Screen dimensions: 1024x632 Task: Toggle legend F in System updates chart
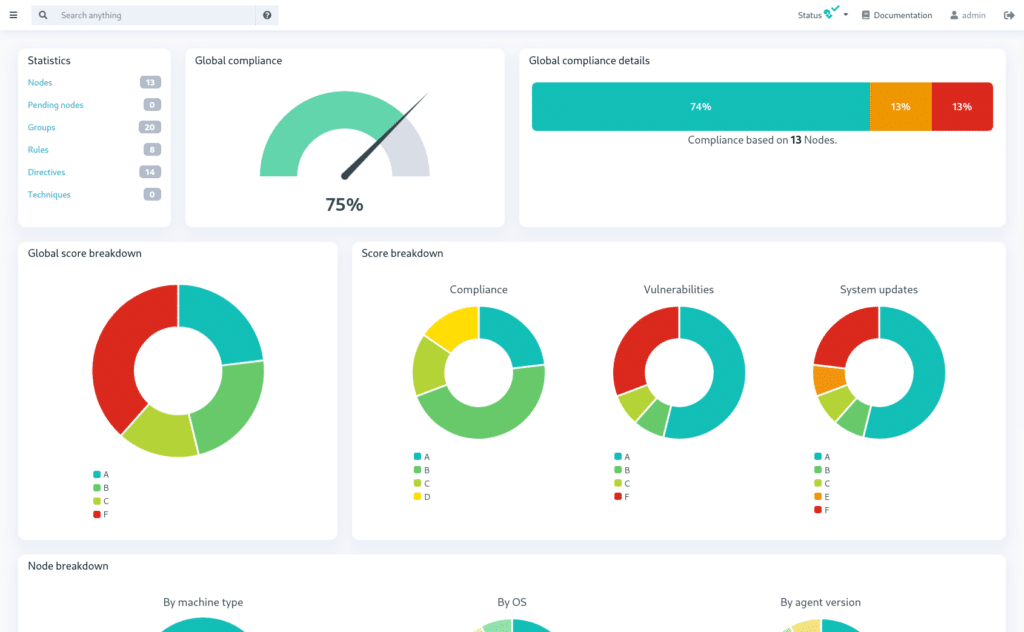[x=822, y=510]
